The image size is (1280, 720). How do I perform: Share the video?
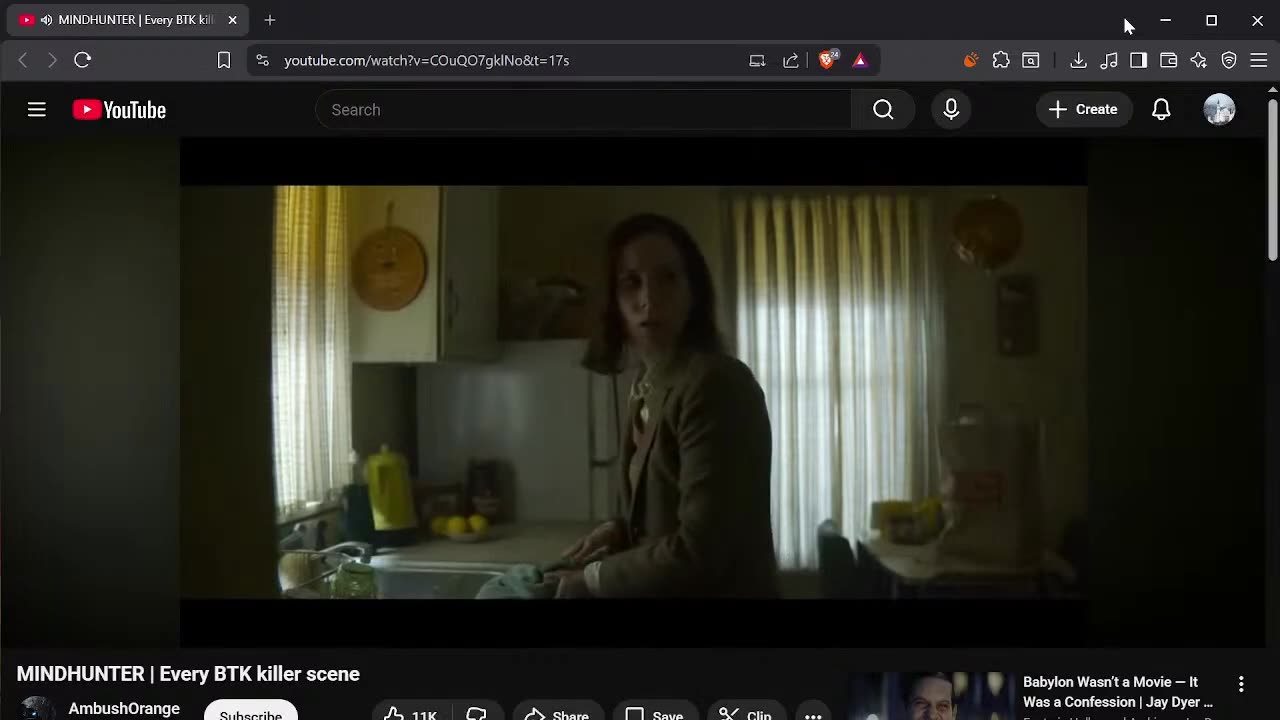558,712
